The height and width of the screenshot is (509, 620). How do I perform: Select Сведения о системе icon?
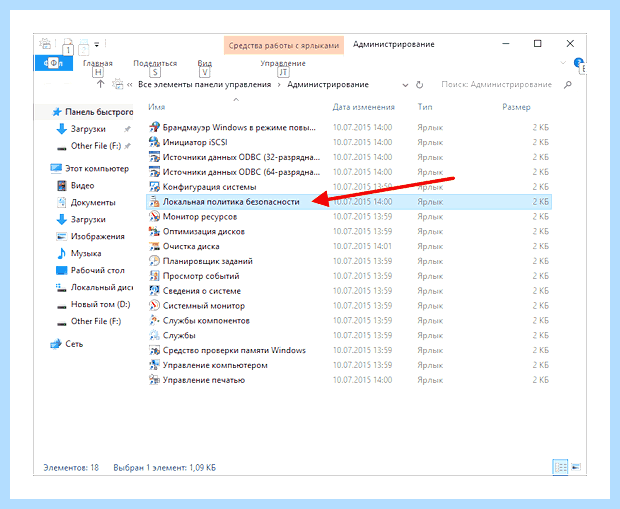154,291
